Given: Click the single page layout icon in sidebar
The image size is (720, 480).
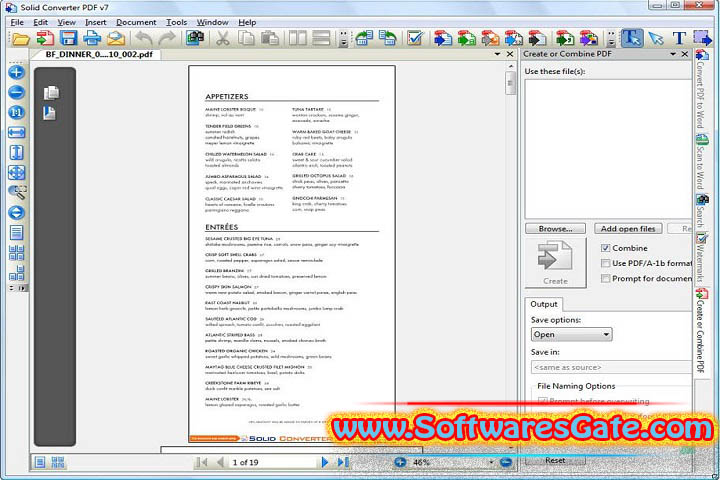Looking at the screenshot, I should pos(17,233).
